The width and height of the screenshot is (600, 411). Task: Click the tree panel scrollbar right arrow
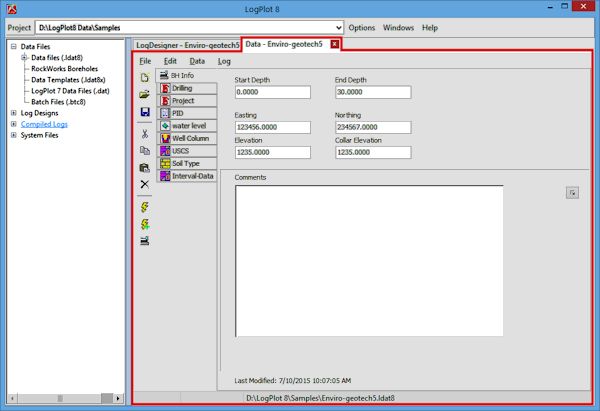tap(118, 398)
